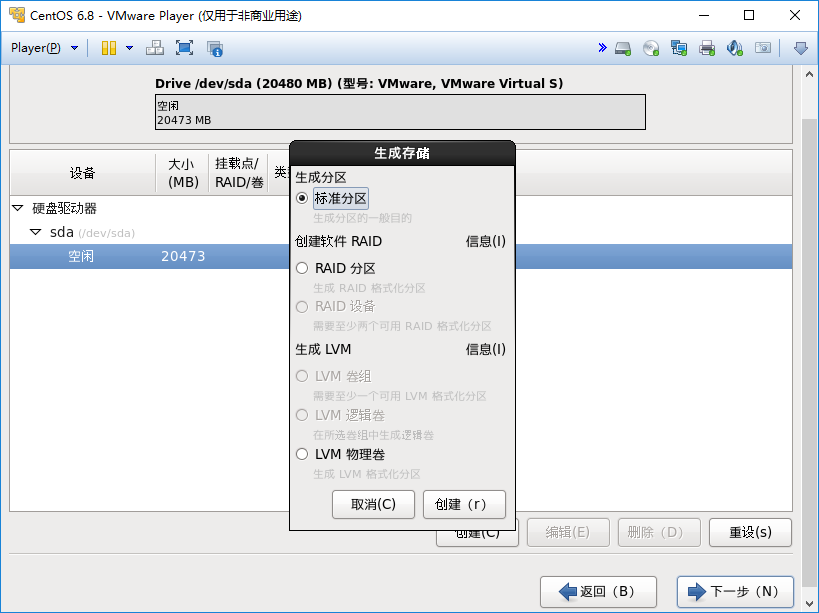Show more devices chevron
Screen dimensions: 819x613
click(x=602, y=48)
